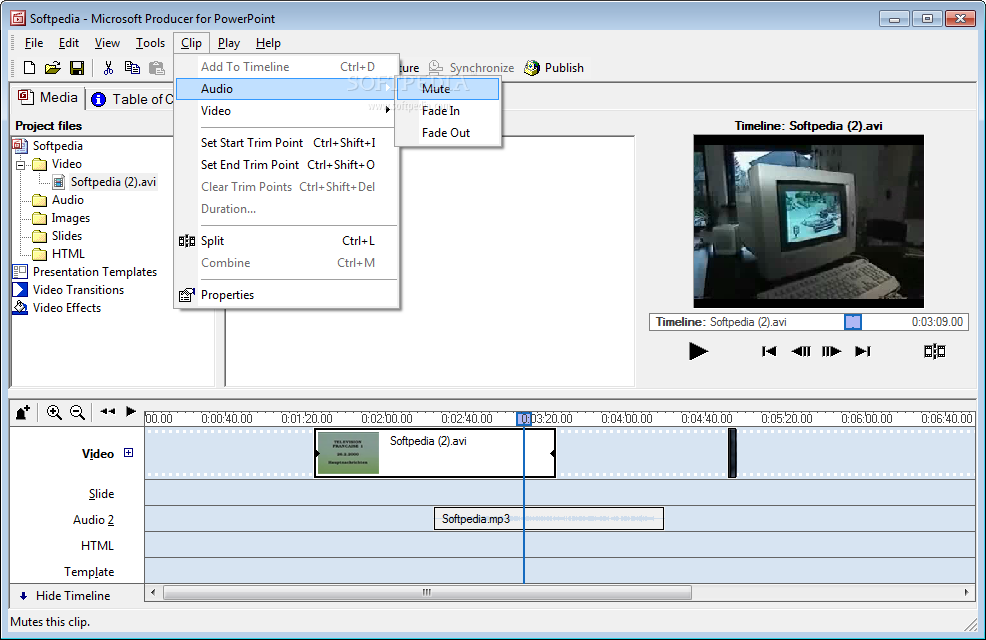Select Presentation Templates in the tree
This screenshot has width=986, height=640.
[94, 272]
